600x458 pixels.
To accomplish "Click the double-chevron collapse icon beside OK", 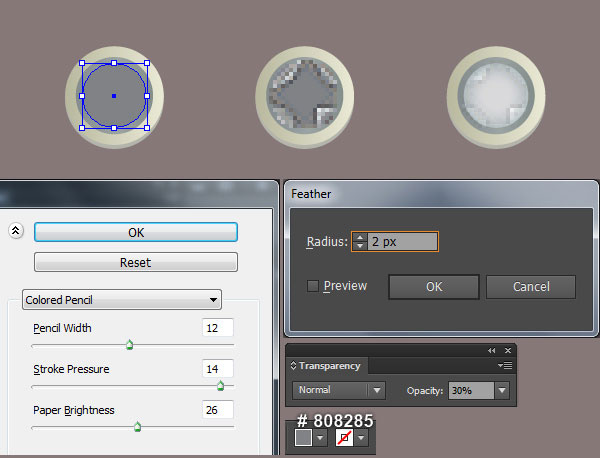I will [x=16, y=231].
